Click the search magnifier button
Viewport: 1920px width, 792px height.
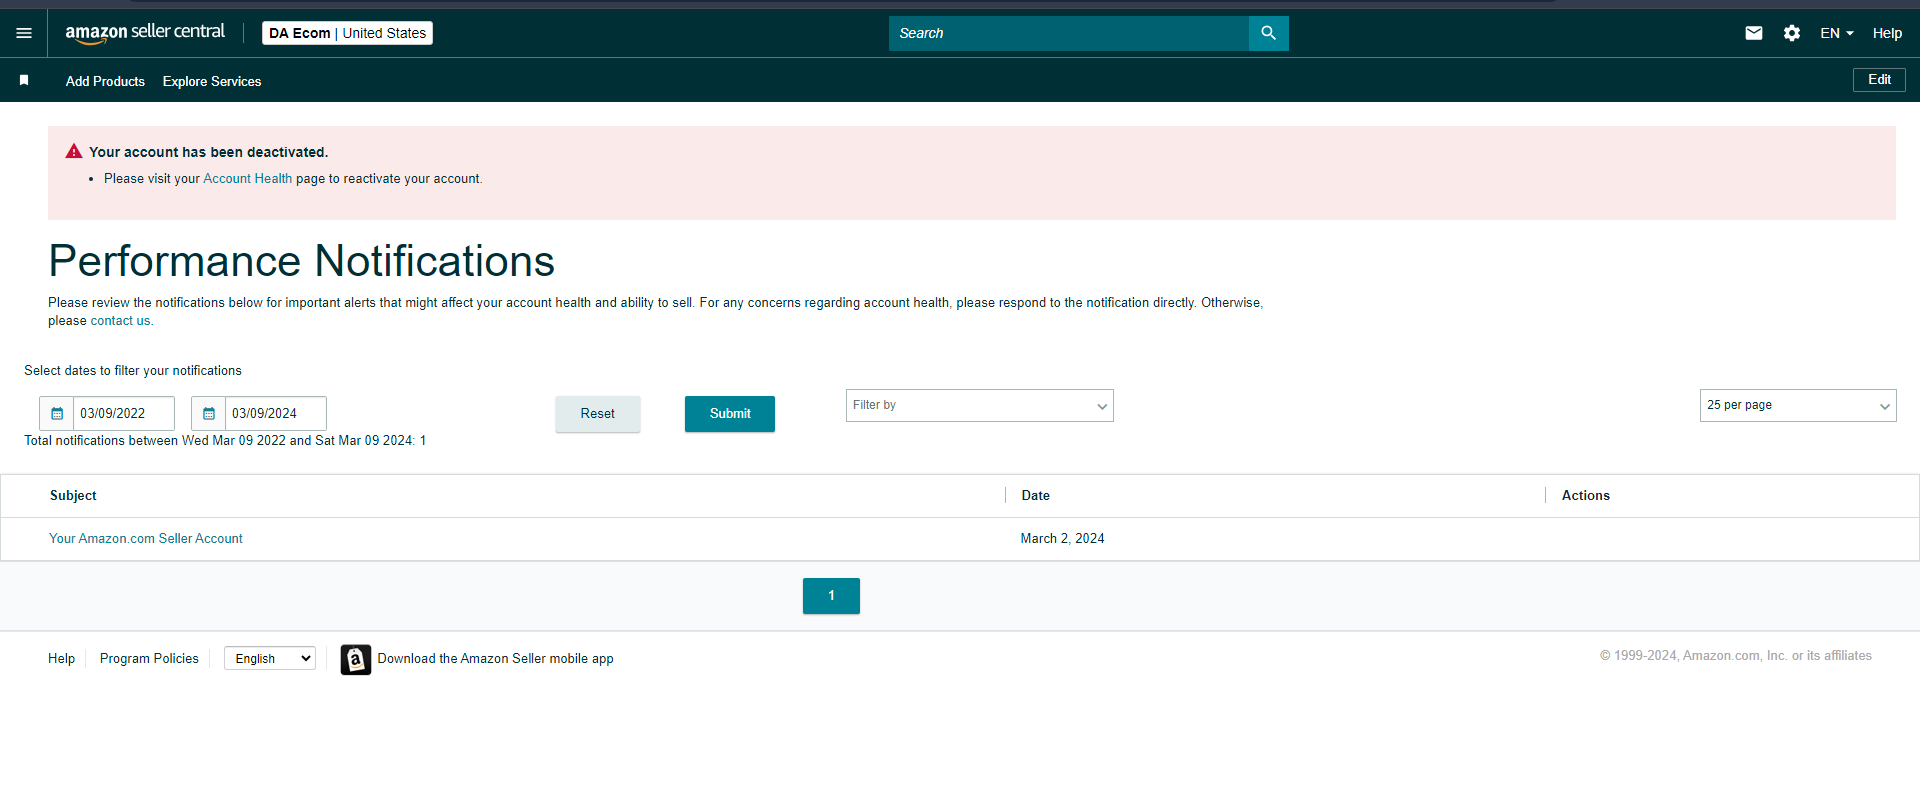coord(1268,33)
